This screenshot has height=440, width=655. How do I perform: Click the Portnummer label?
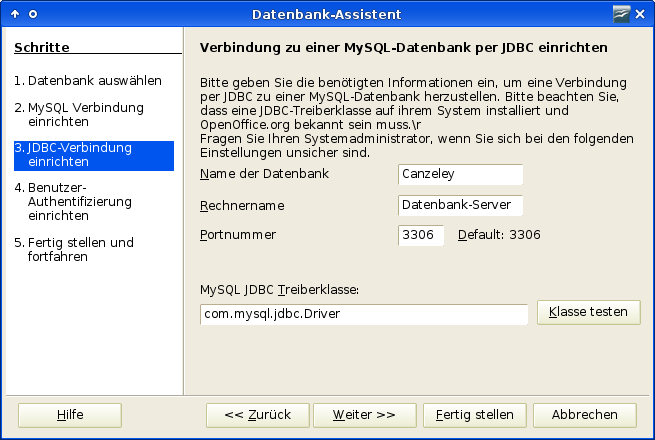[x=238, y=235]
